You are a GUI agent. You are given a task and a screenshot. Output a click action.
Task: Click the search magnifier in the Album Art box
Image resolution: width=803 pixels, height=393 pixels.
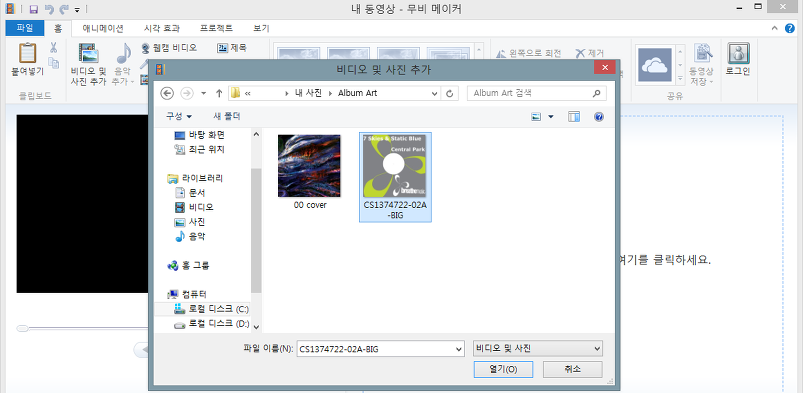coord(596,93)
